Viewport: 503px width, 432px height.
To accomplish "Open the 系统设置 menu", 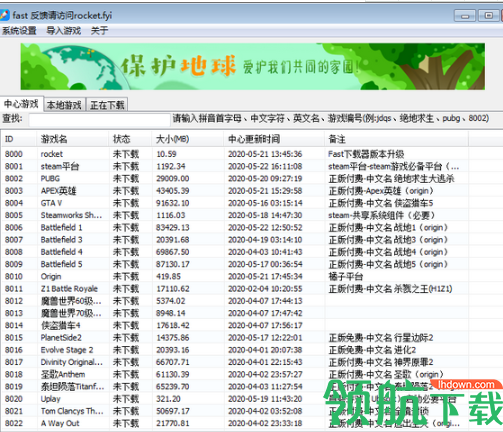I will pos(19,31).
